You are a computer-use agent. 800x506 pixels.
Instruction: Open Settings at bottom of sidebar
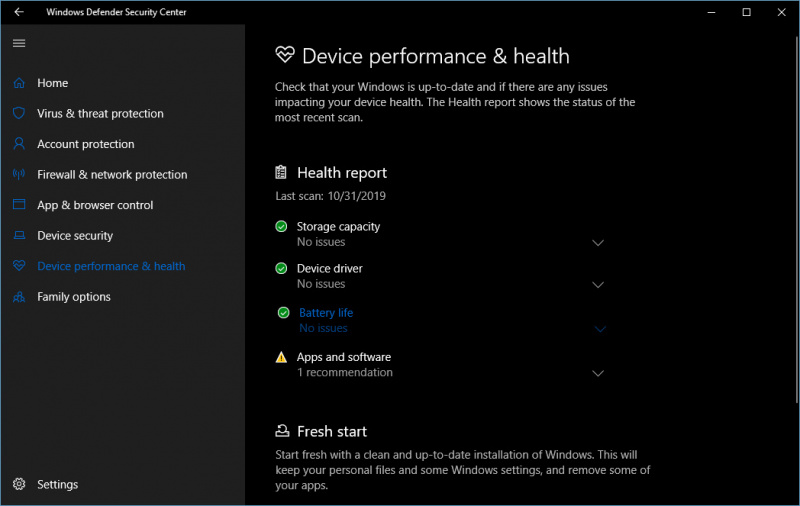point(58,485)
